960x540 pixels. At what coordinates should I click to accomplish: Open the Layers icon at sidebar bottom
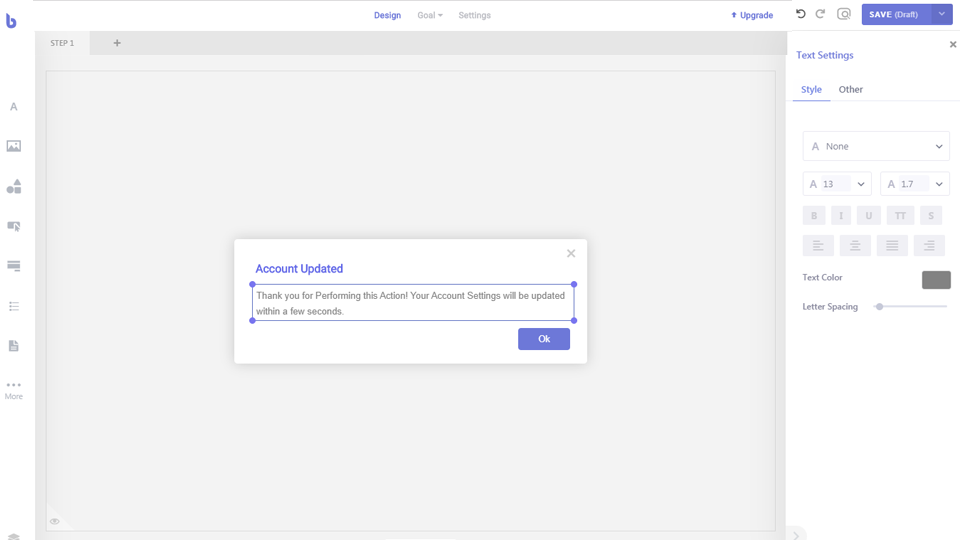tap(13, 536)
